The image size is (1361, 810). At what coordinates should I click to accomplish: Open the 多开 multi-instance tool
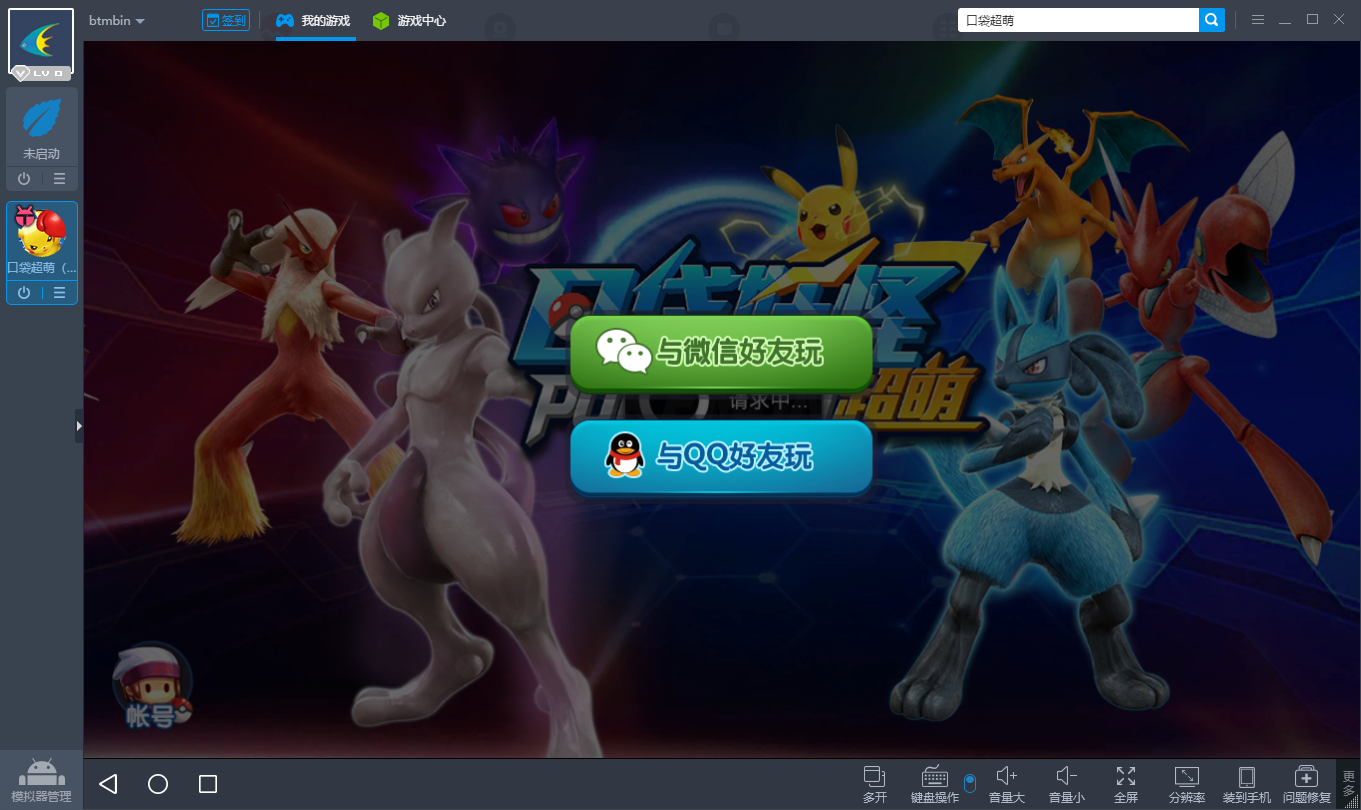875,784
